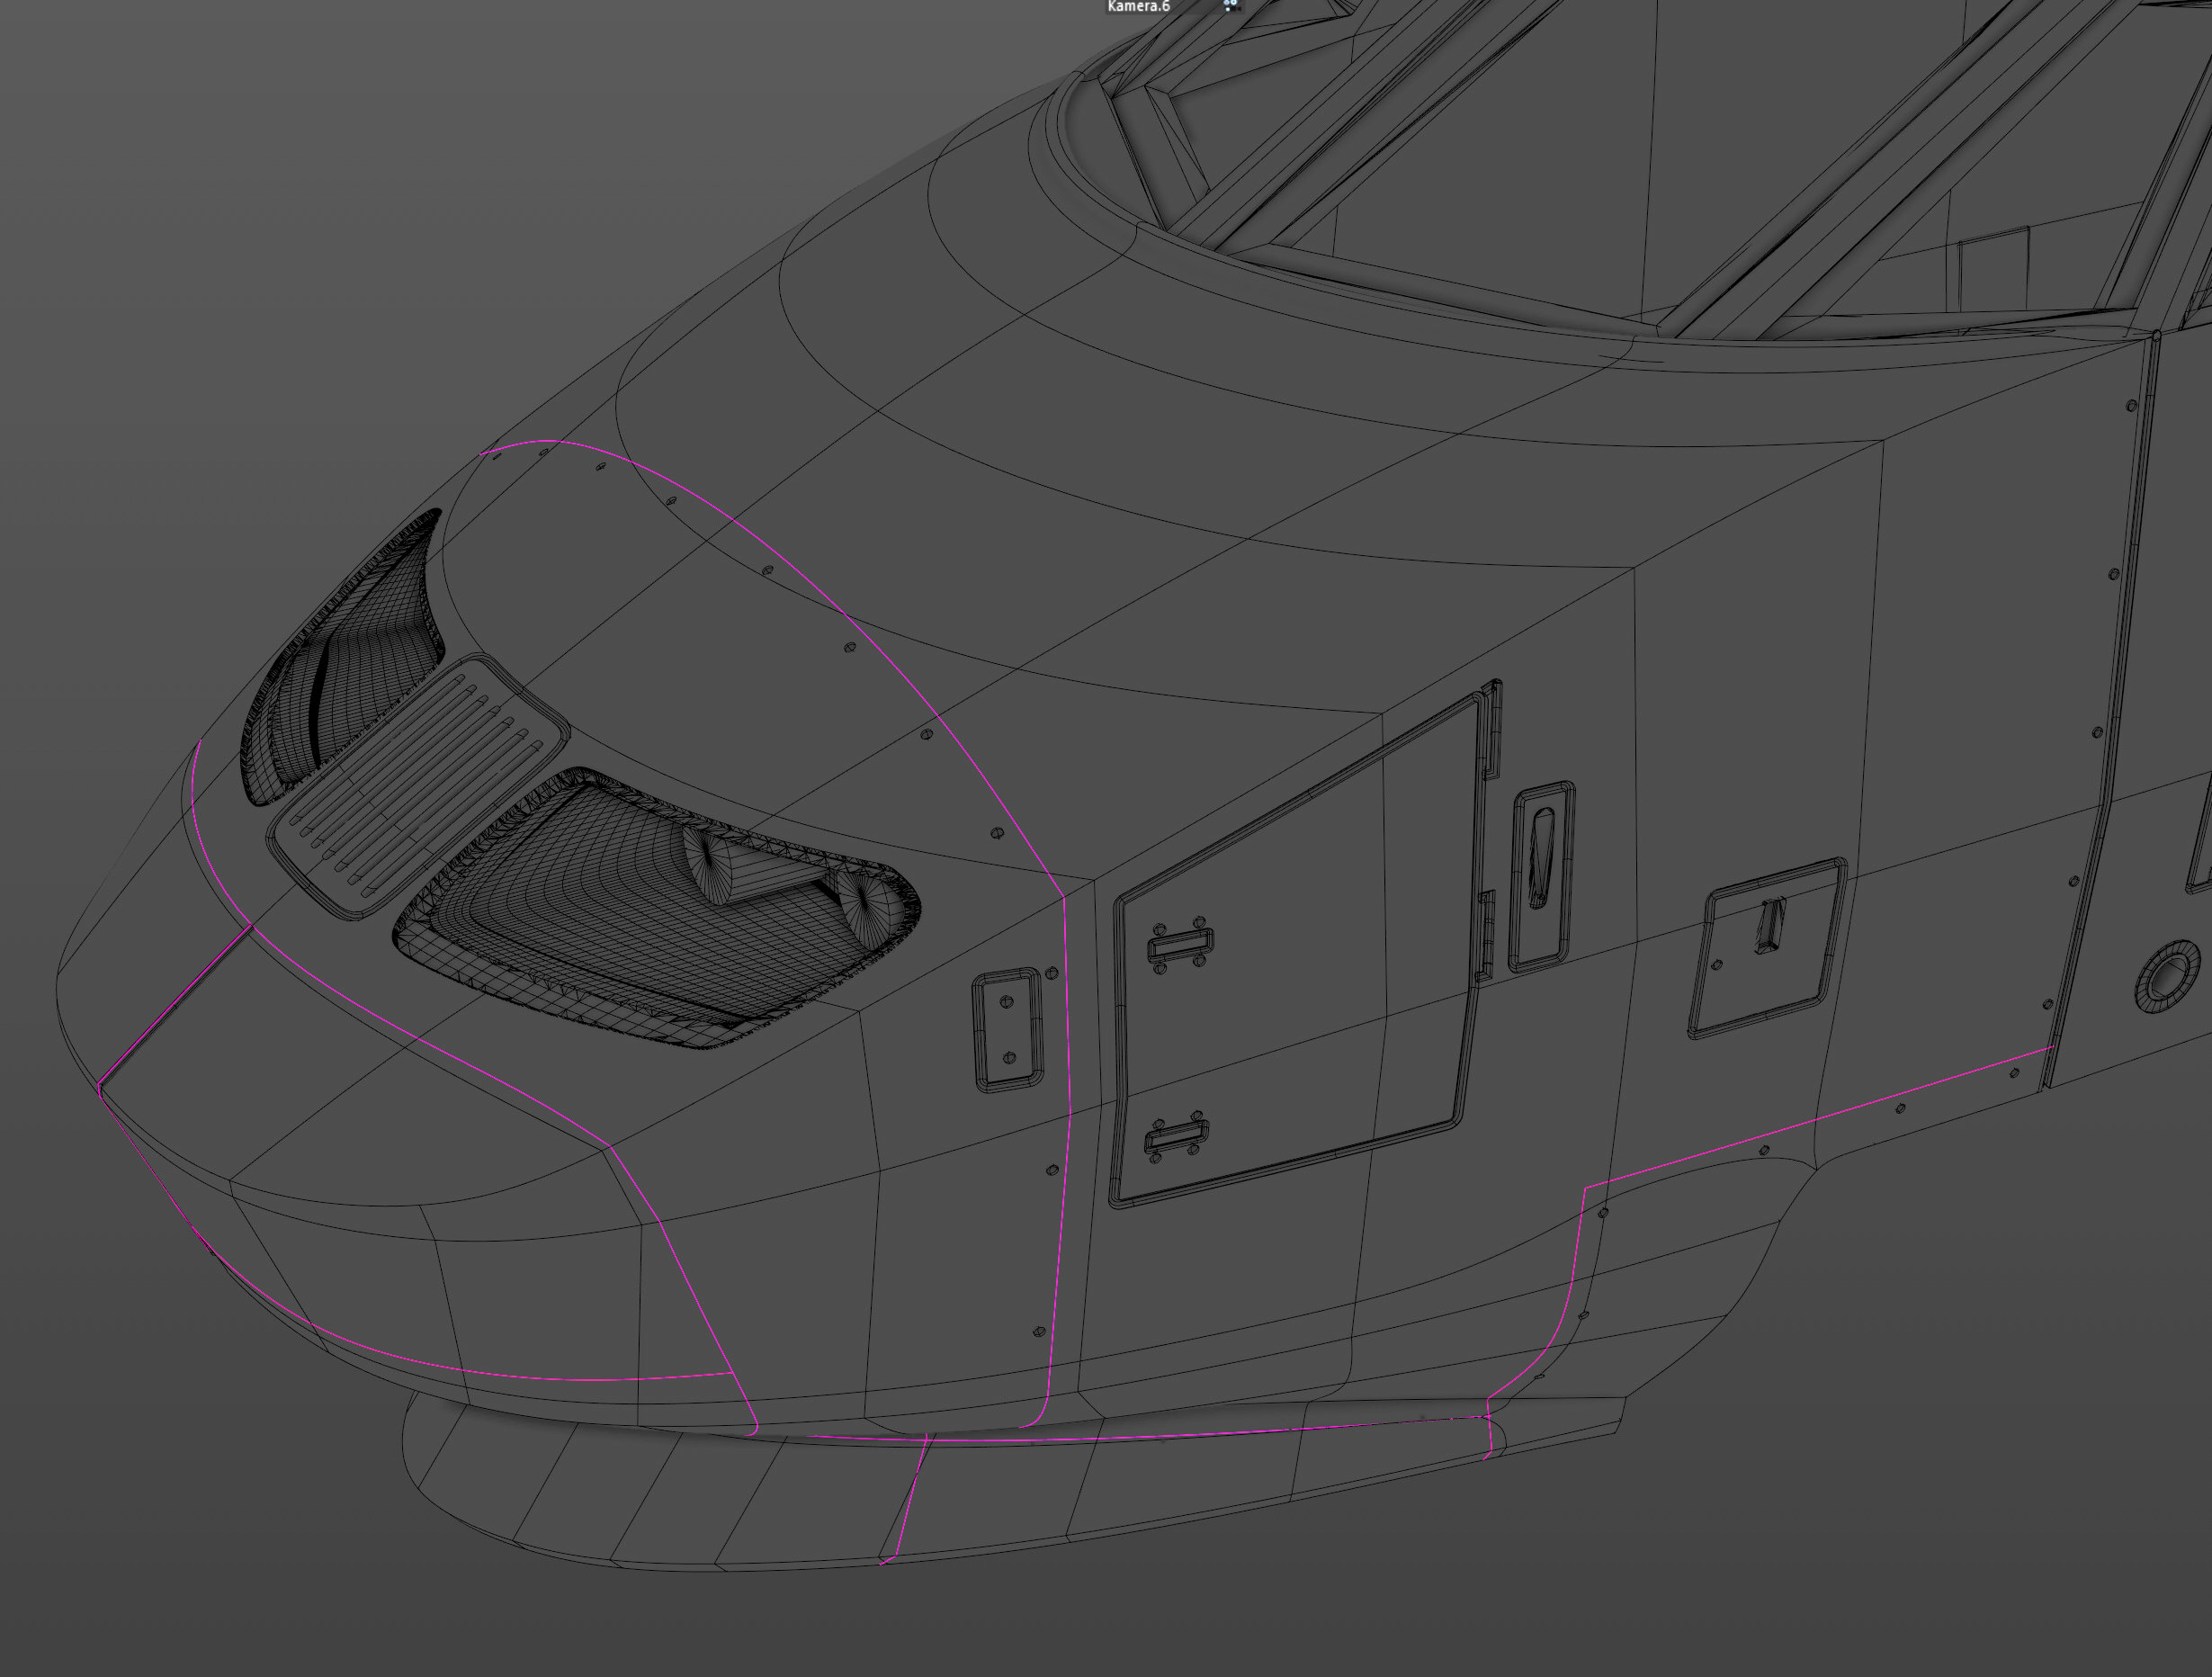This screenshot has height=1677, width=2212.
Task: Select the small two-screw plate left of door
Action: coord(1008,1028)
